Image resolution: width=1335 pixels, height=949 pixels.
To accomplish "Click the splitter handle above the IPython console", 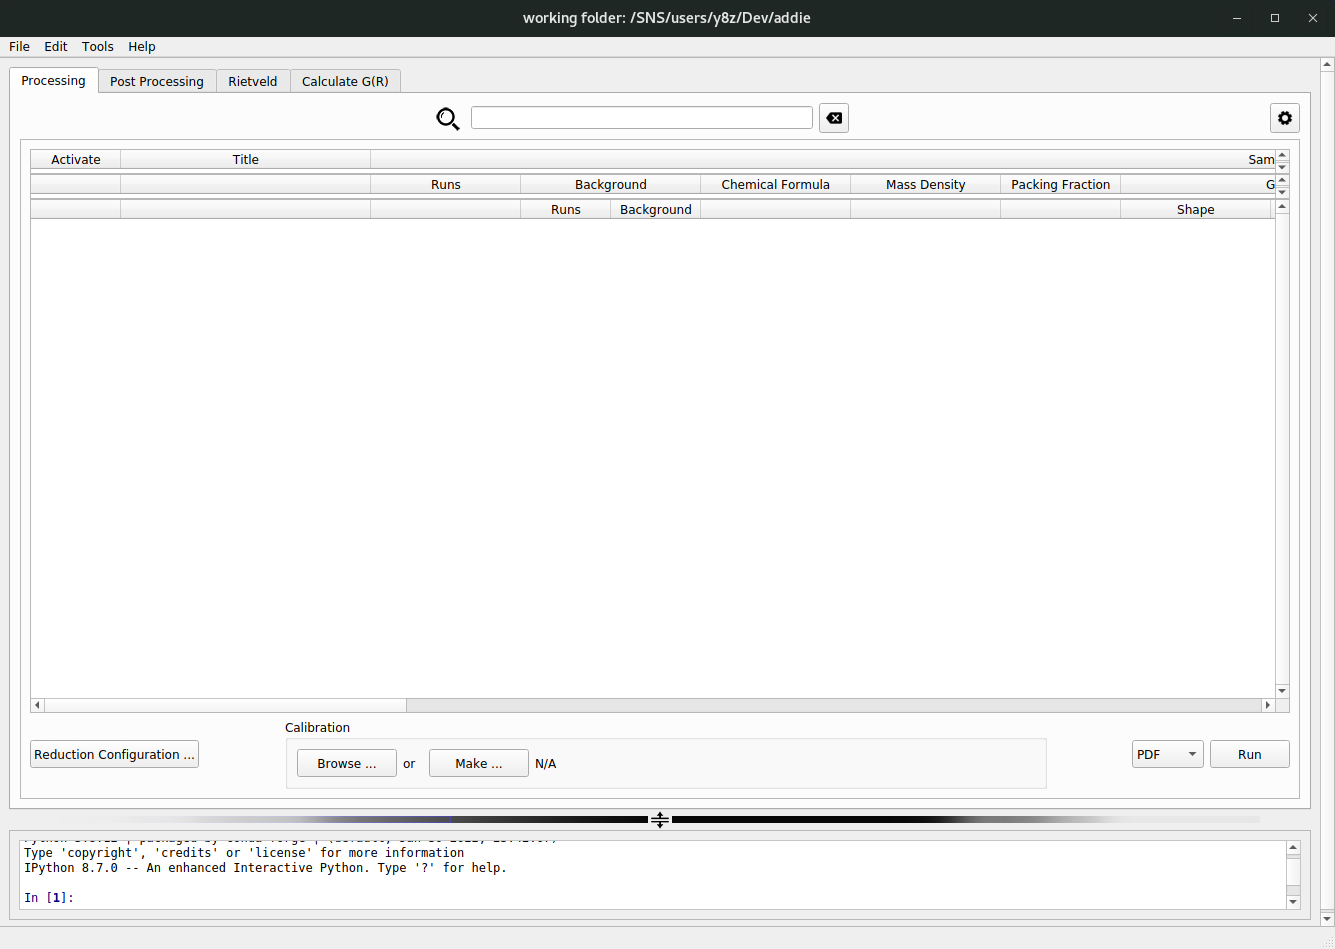I will [660, 820].
